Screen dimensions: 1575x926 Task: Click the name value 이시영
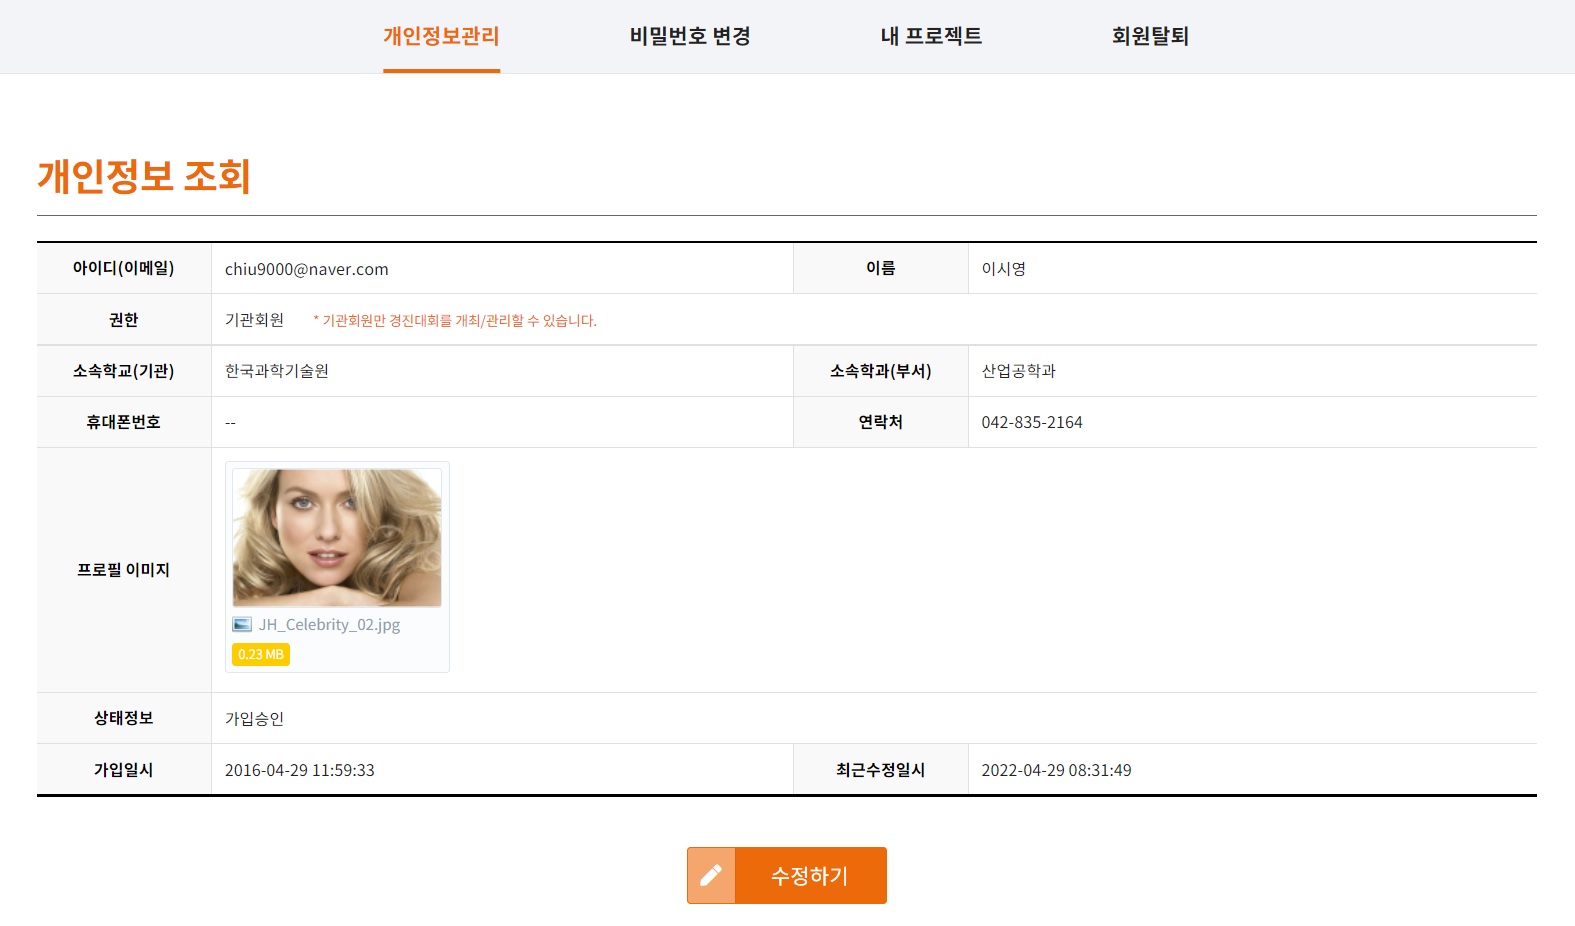tap(1003, 269)
